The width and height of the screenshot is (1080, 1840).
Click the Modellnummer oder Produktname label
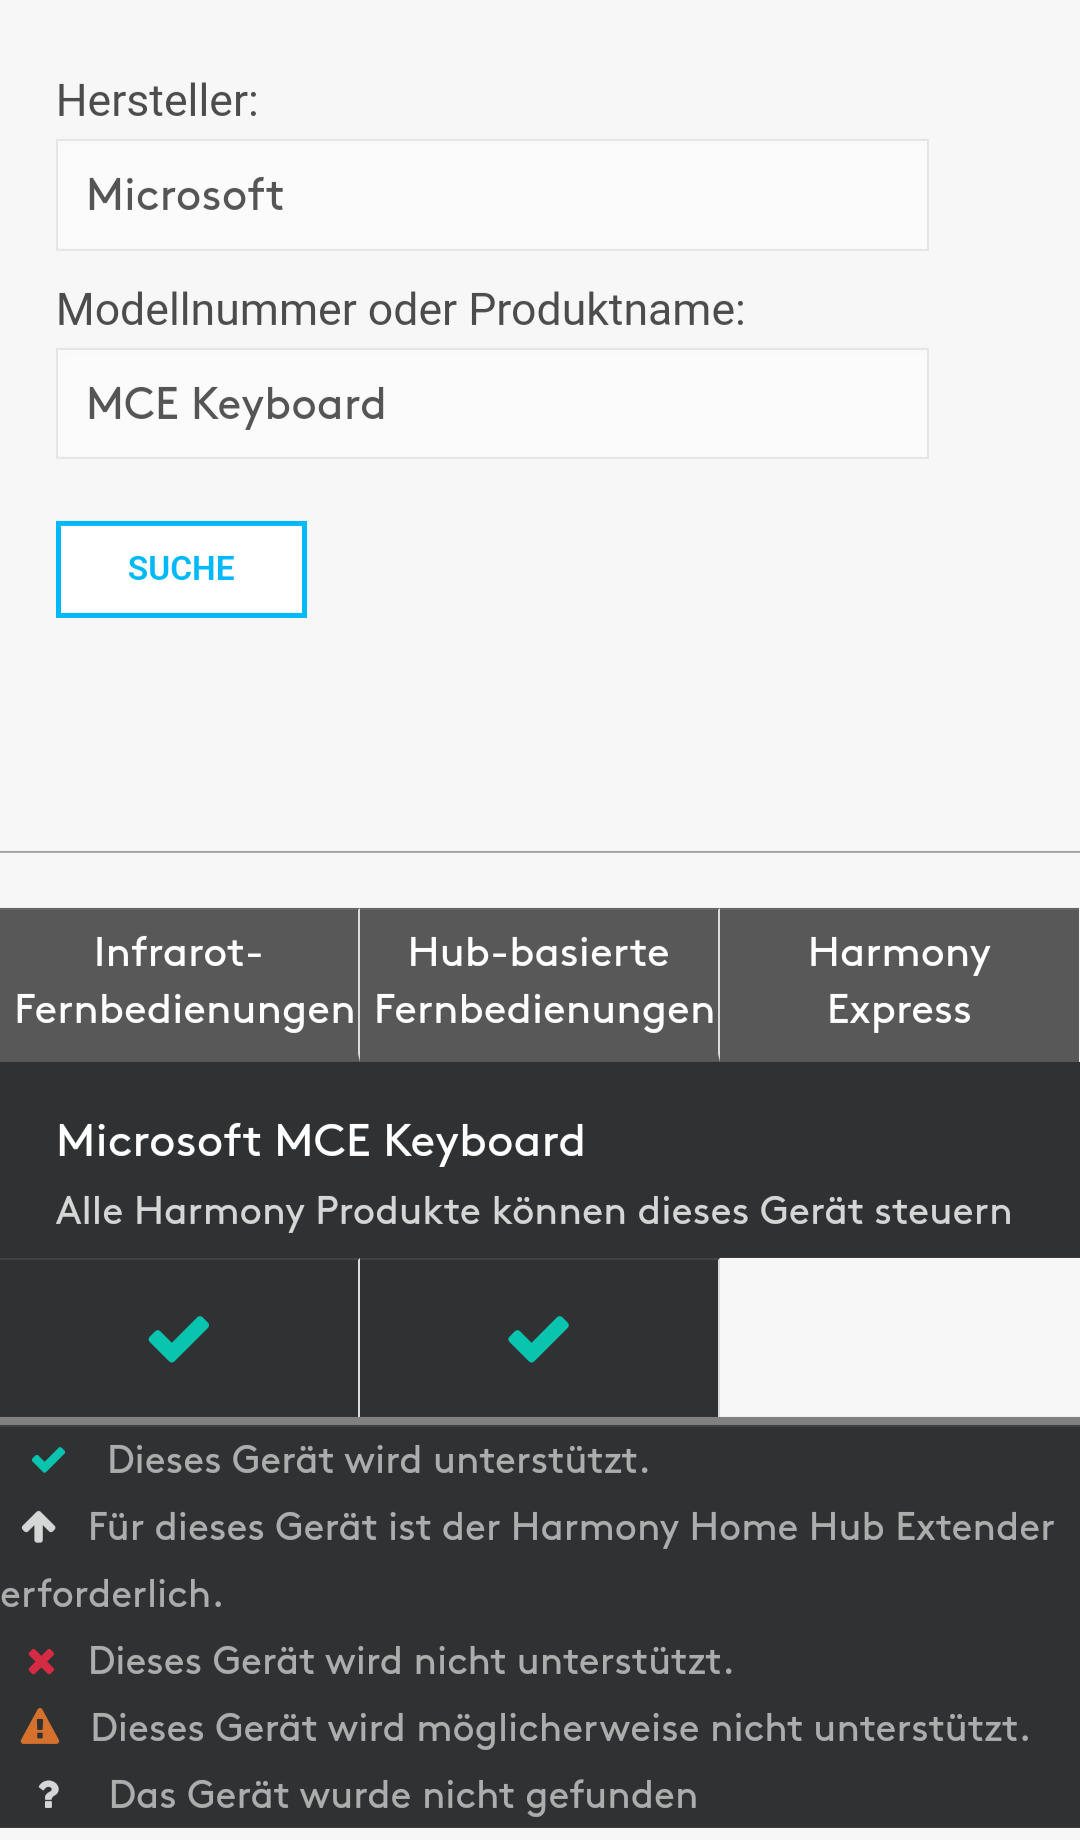(x=401, y=310)
